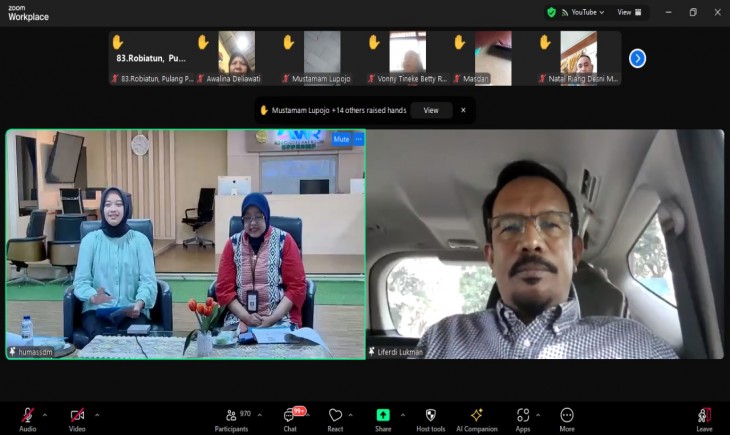Image resolution: width=730 pixels, height=435 pixels.
Task: Expand the Apps options caret
Action: pyautogui.click(x=538, y=415)
